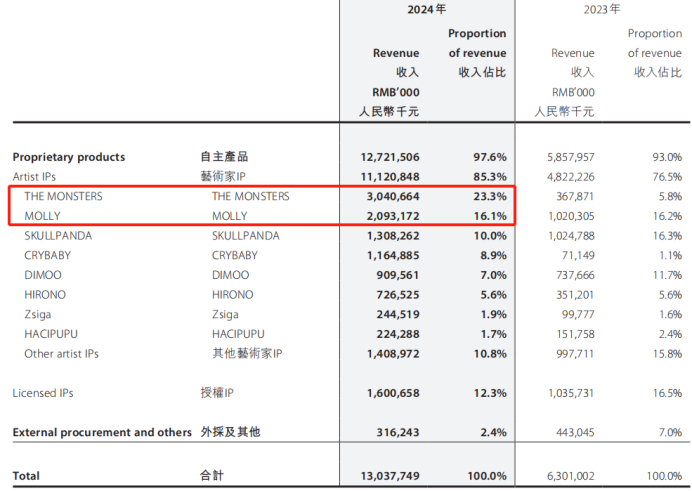The width and height of the screenshot is (692, 491).
Task: Click the 'Licensed IPs' English row label
Action: point(43,393)
